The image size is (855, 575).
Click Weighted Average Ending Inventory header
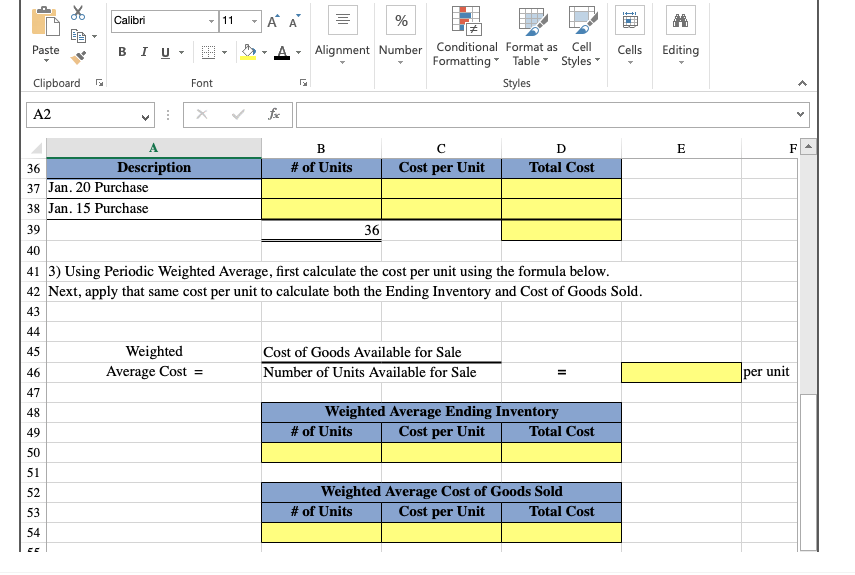[441, 412]
